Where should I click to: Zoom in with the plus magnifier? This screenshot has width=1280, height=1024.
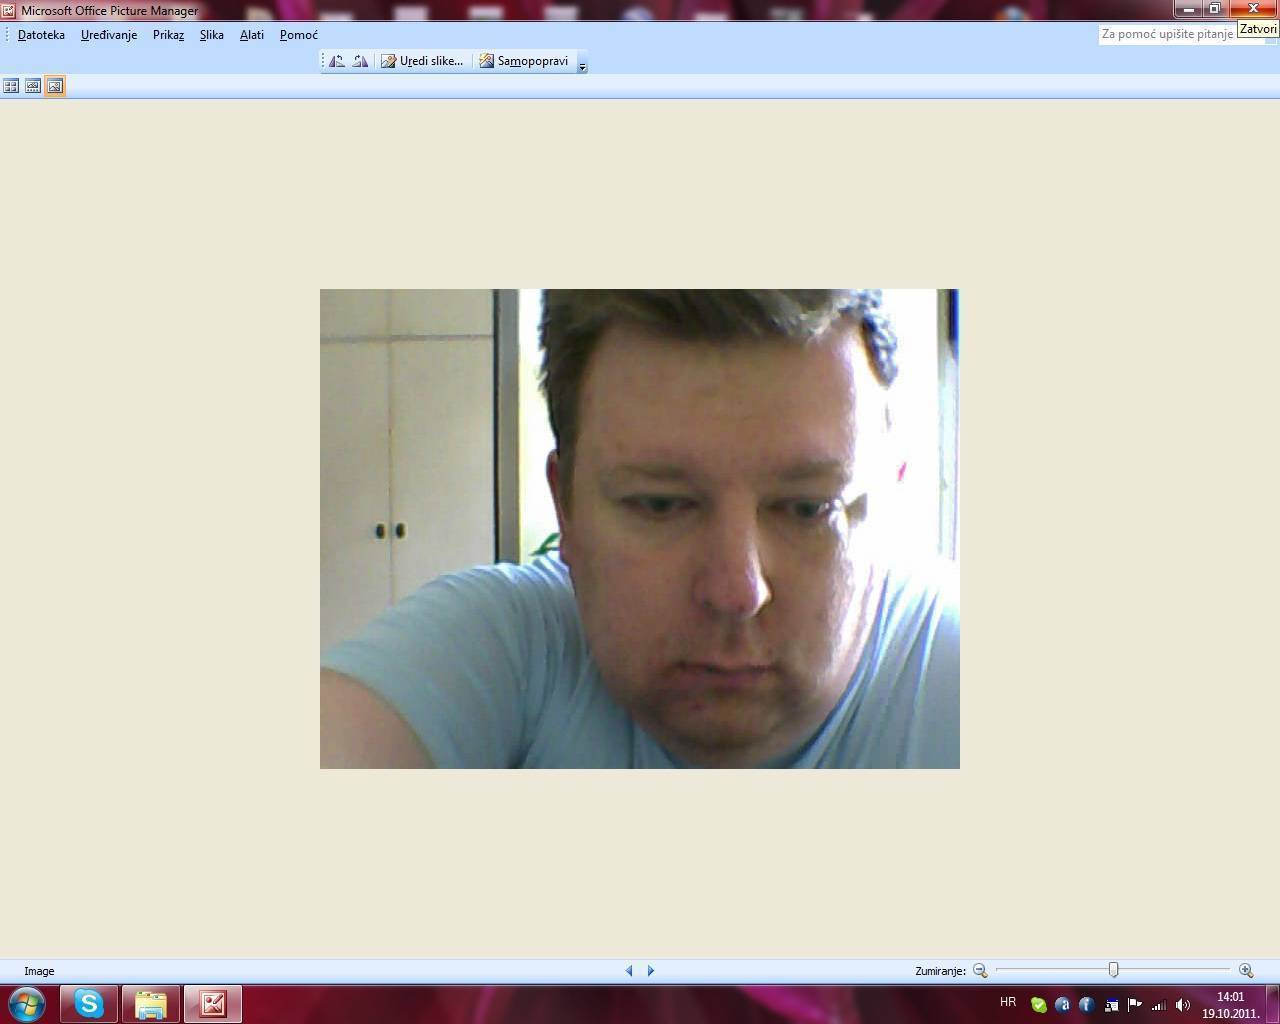(1246, 970)
